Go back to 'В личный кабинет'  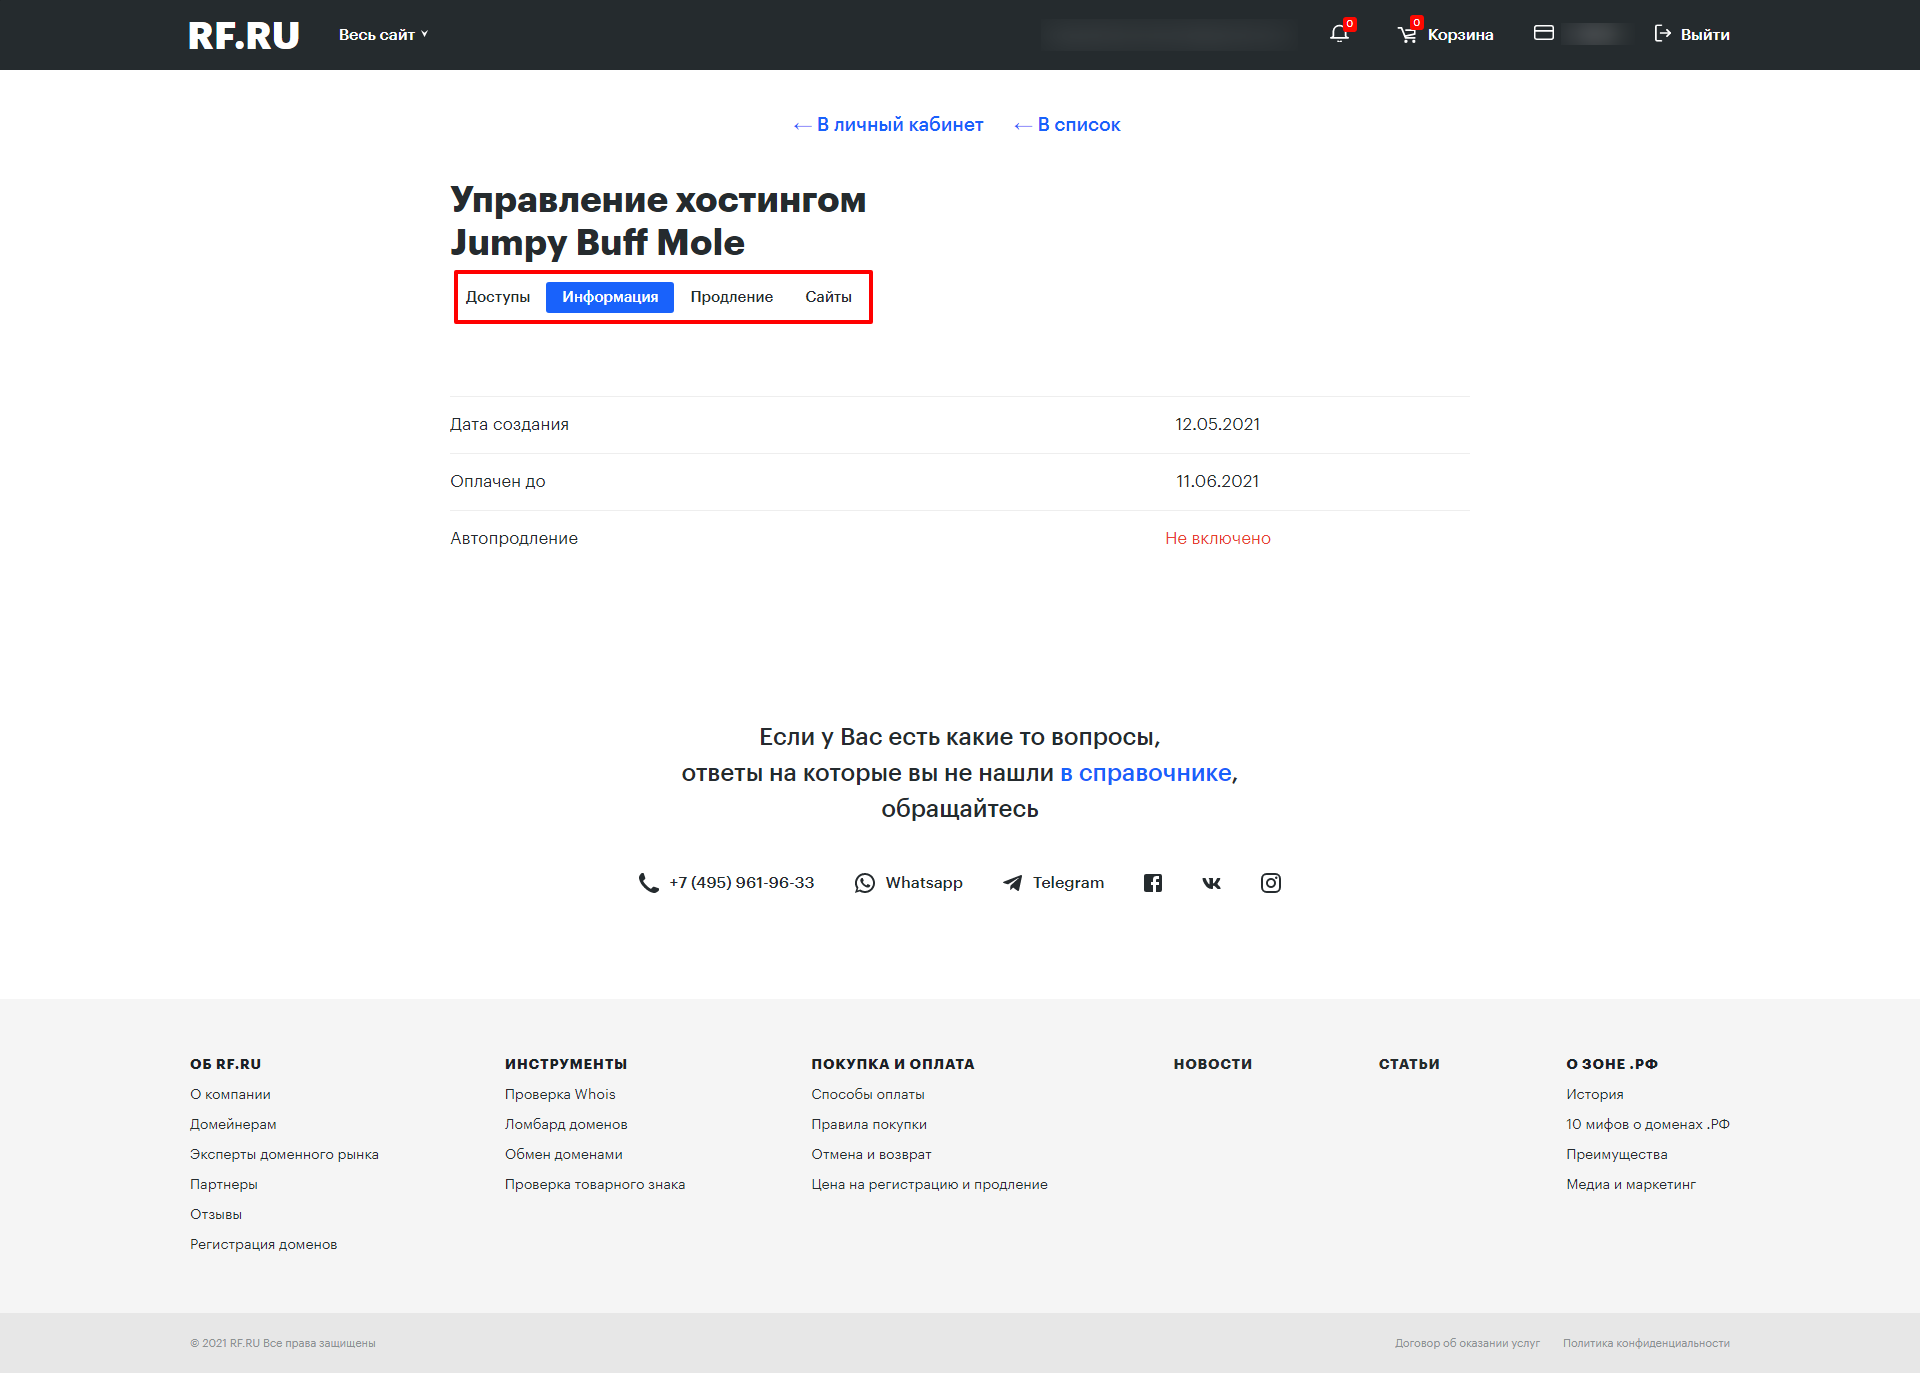[888, 125]
